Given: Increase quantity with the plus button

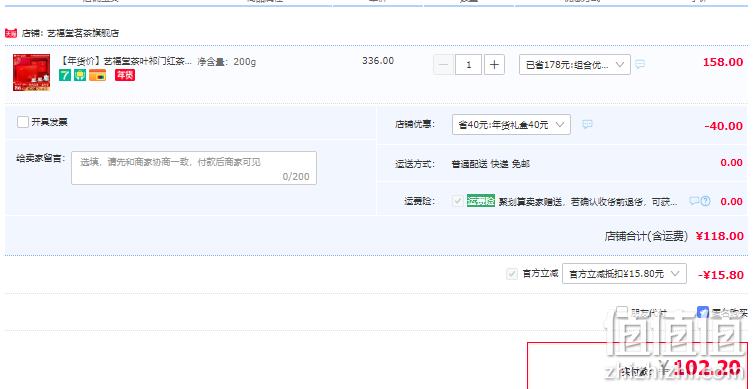Looking at the screenshot, I should tap(494, 65).
